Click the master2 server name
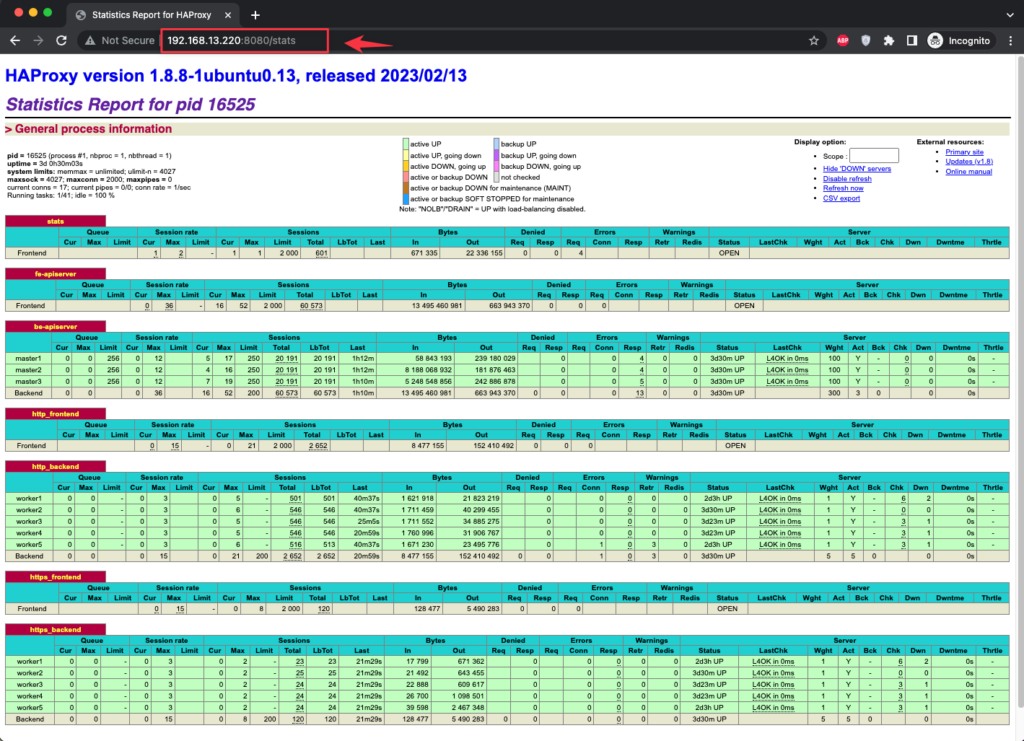Screen dimensions: 1024x741 point(29,370)
